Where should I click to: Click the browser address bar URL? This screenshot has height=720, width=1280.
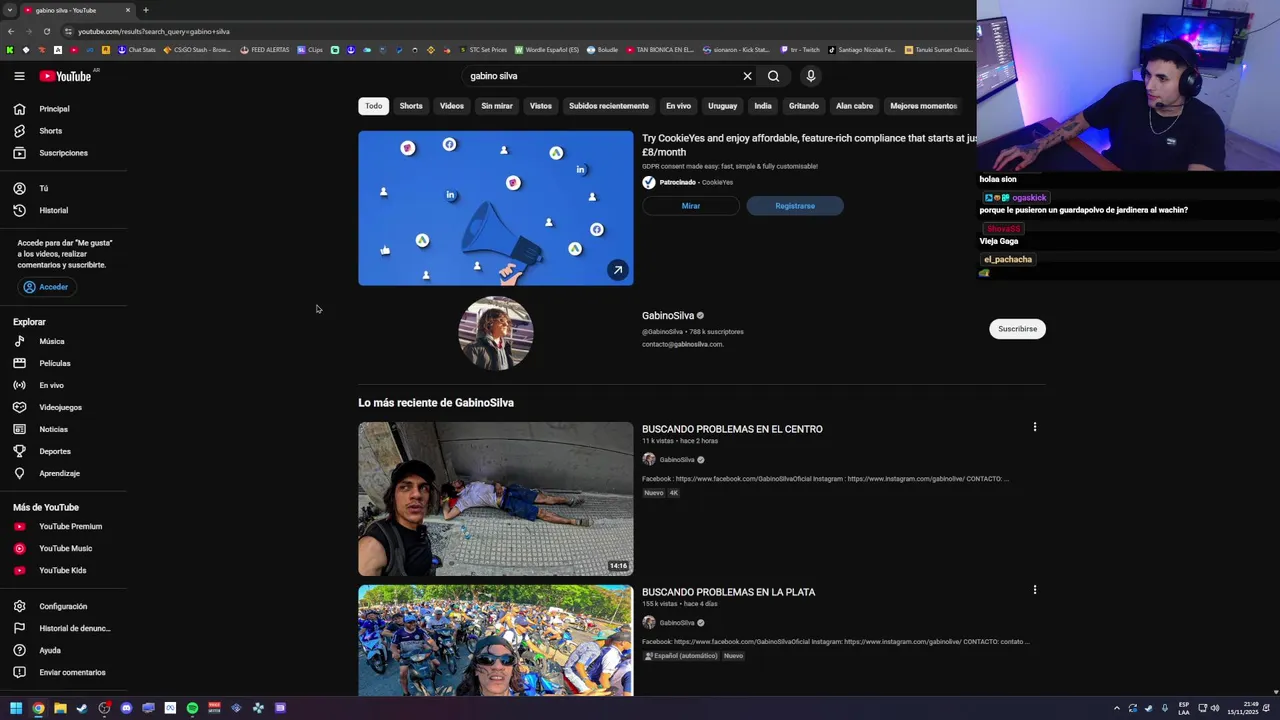point(154,31)
